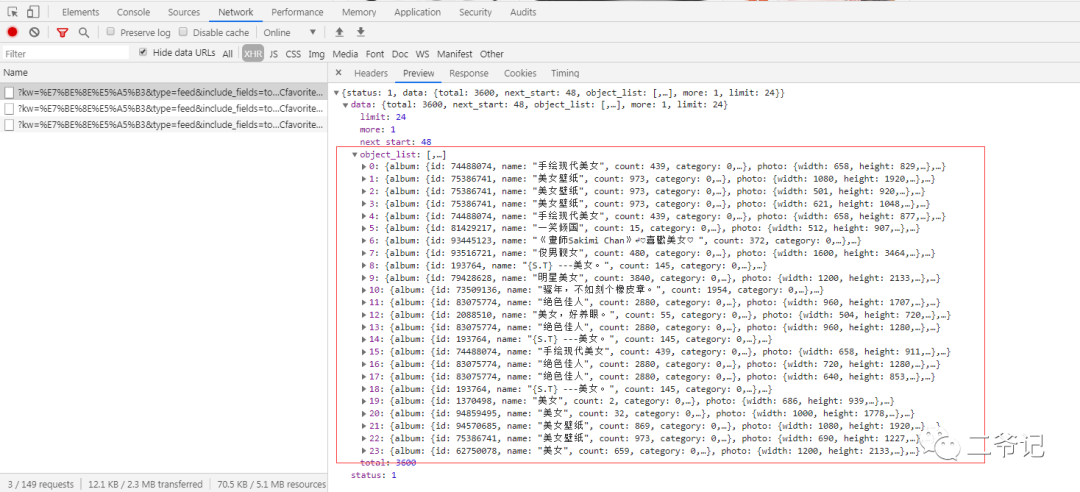
Task: Enable the Preserve log checkbox
Action: (x=111, y=32)
